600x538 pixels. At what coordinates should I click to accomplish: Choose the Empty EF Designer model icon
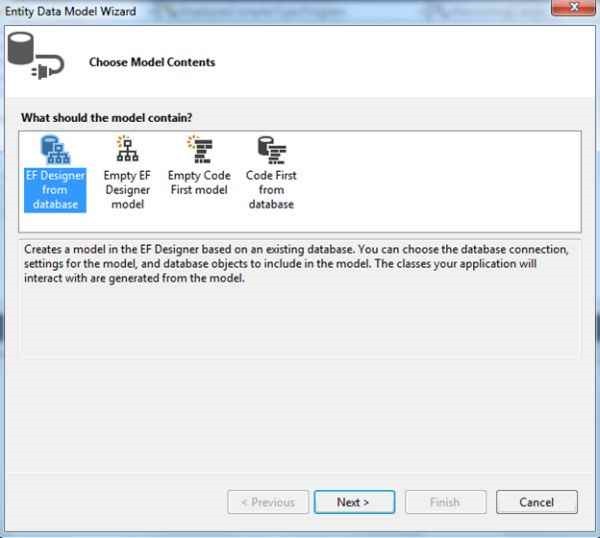[127, 148]
